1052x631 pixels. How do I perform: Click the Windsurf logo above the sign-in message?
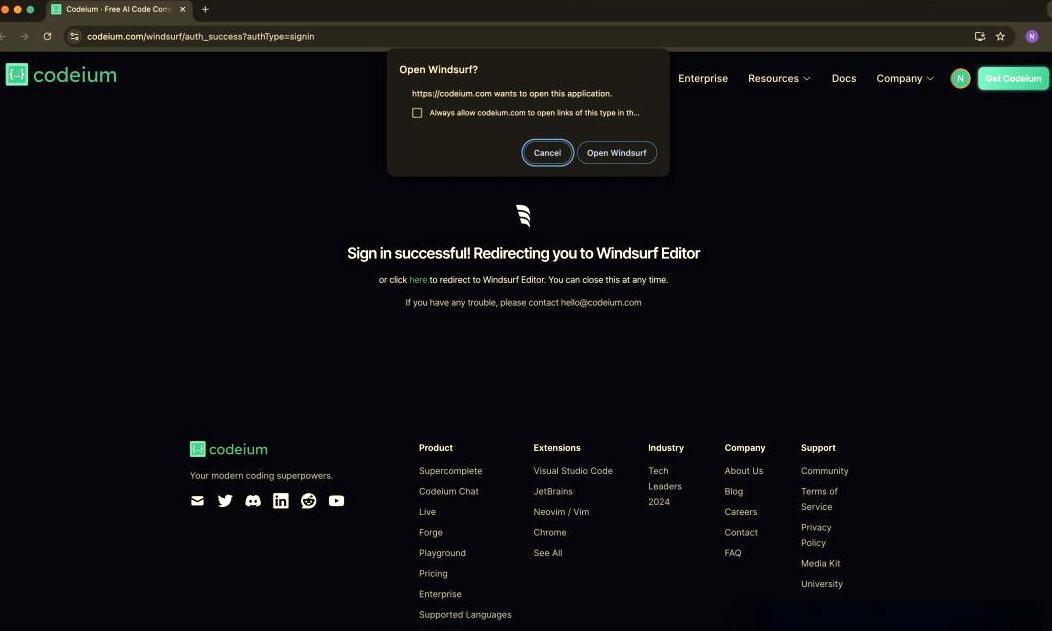(x=523, y=215)
